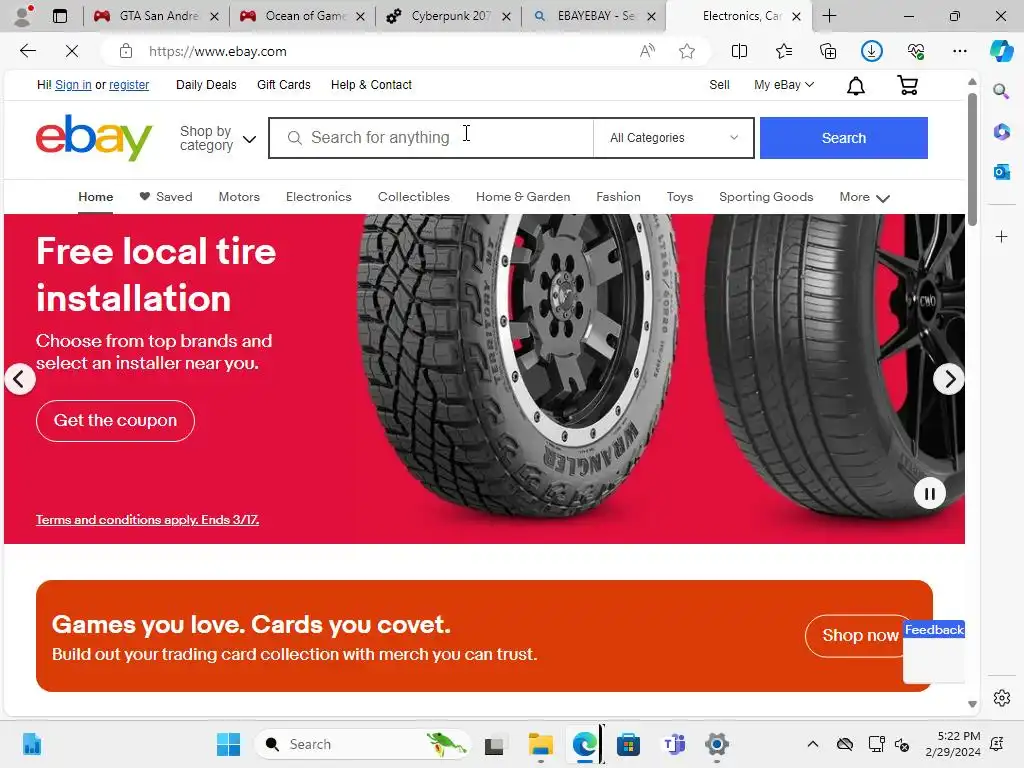The image size is (1024, 768).
Task: Click Shop now on trading cards banner
Action: point(860,635)
